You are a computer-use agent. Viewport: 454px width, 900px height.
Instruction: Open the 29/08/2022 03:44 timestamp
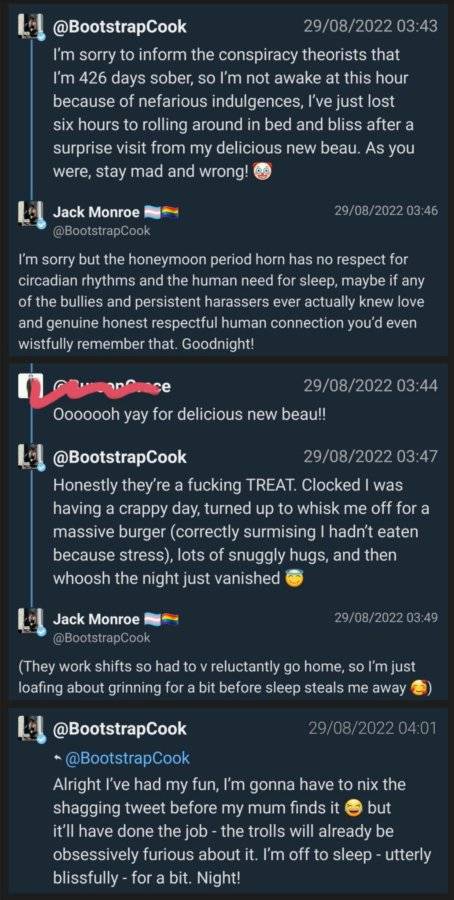pyautogui.click(x=370, y=386)
